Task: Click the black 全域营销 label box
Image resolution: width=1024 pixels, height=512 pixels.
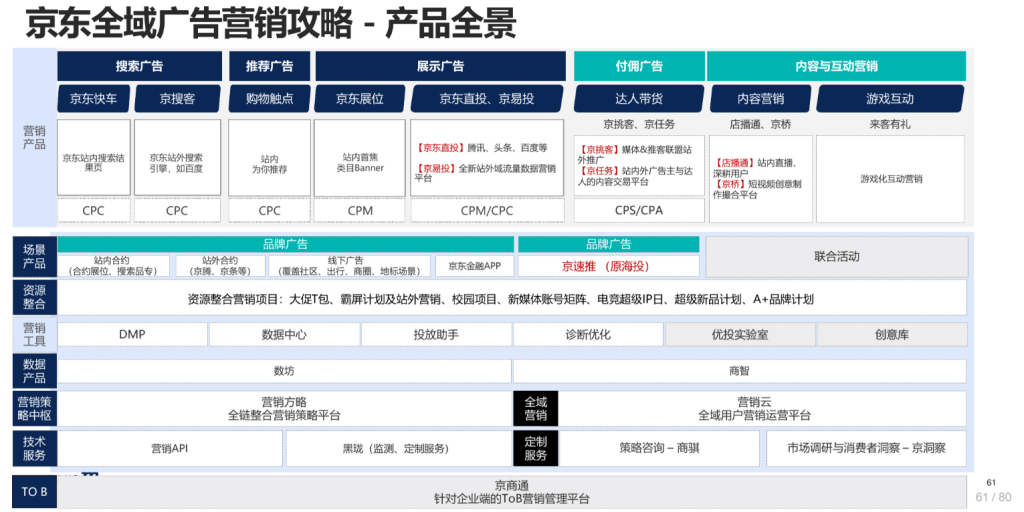Action: [536, 408]
